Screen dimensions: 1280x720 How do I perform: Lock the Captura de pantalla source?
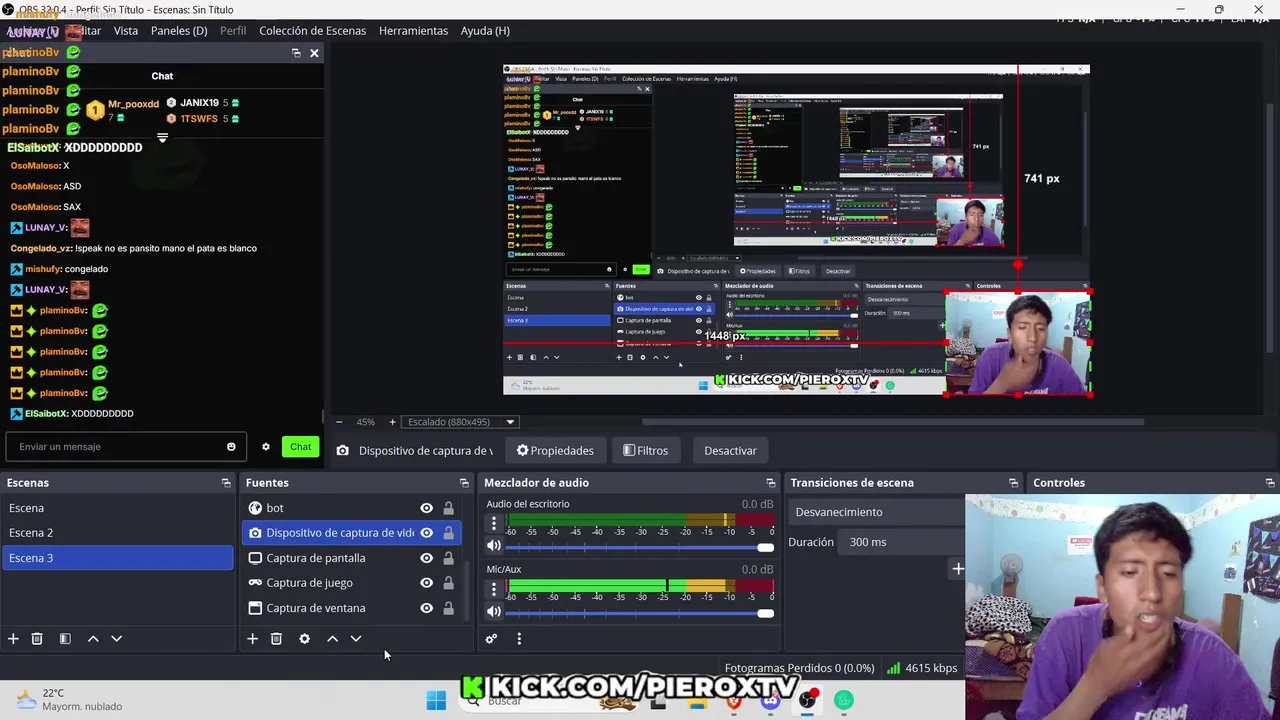pyautogui.click(x=448, y=558)
